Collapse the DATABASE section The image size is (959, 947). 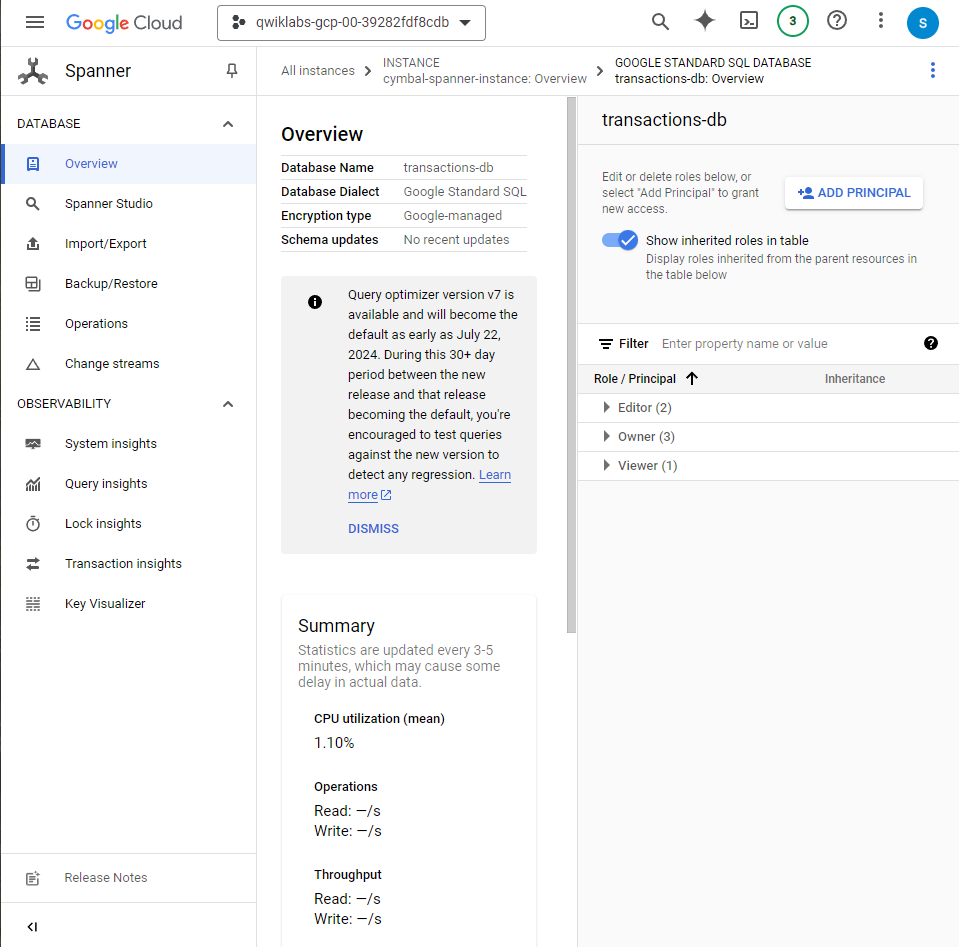click(x=228, y=124)
